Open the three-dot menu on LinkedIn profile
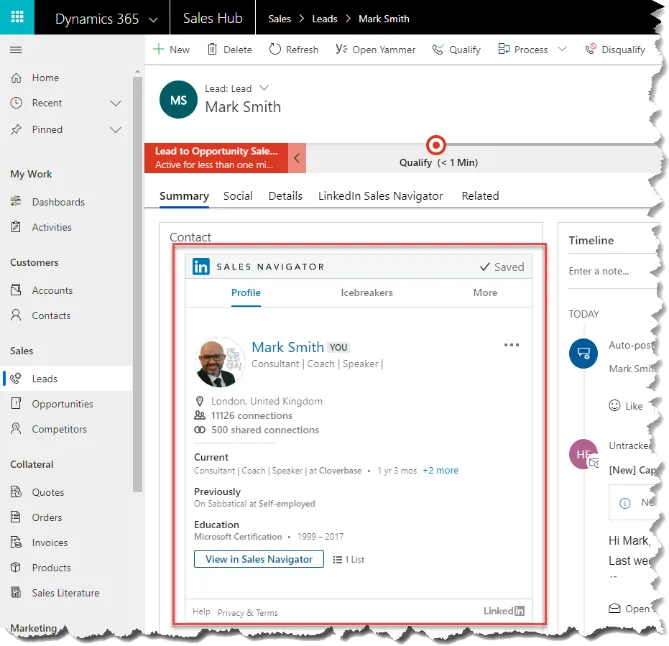The height and width of the screenshot is (646, 669). pyautogui.click(x=512, y=345)
